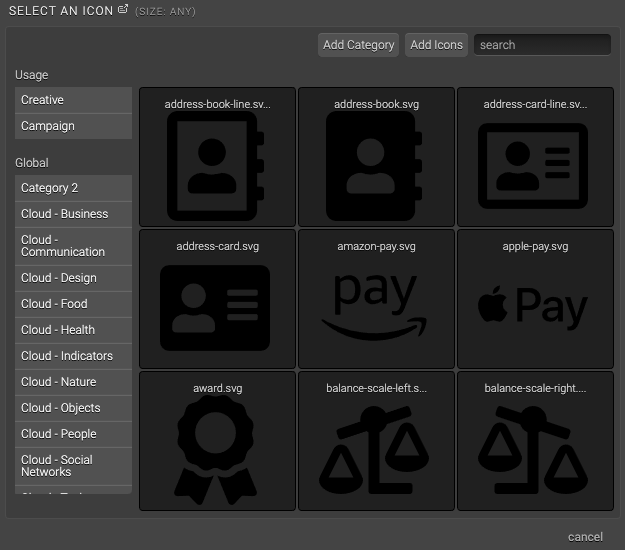The width and height of the screenshot is (625, 550).
Task: Click the address-book.svg file name label
Action: 376,104
